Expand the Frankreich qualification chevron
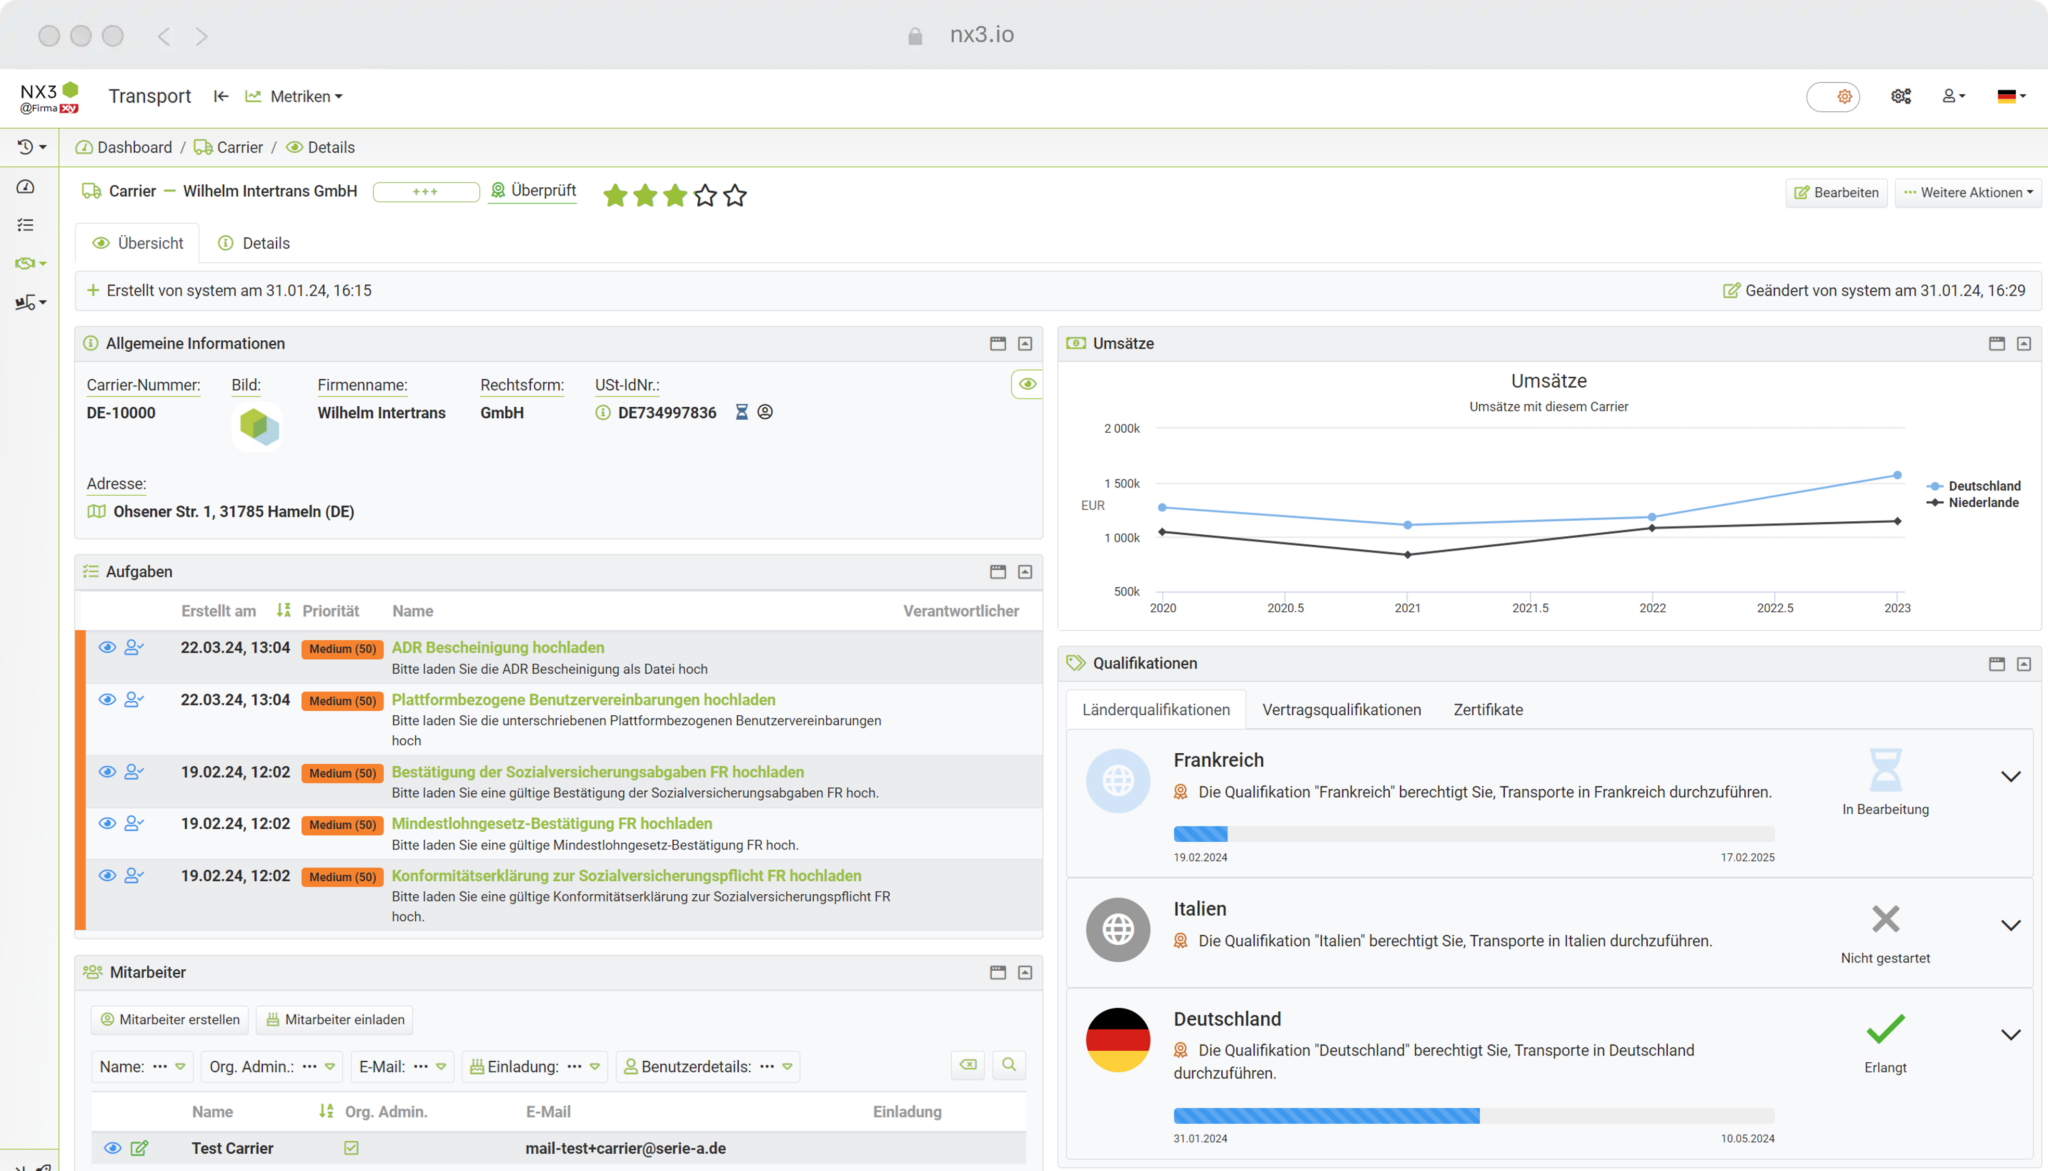This screenshot has width=2048, height=1171. [x=2010, y=776]
